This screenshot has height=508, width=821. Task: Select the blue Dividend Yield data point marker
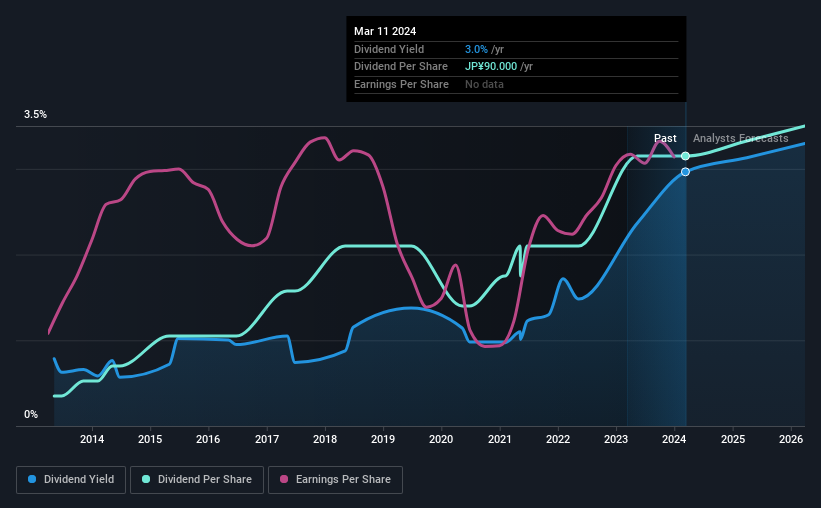click(685, 172)
